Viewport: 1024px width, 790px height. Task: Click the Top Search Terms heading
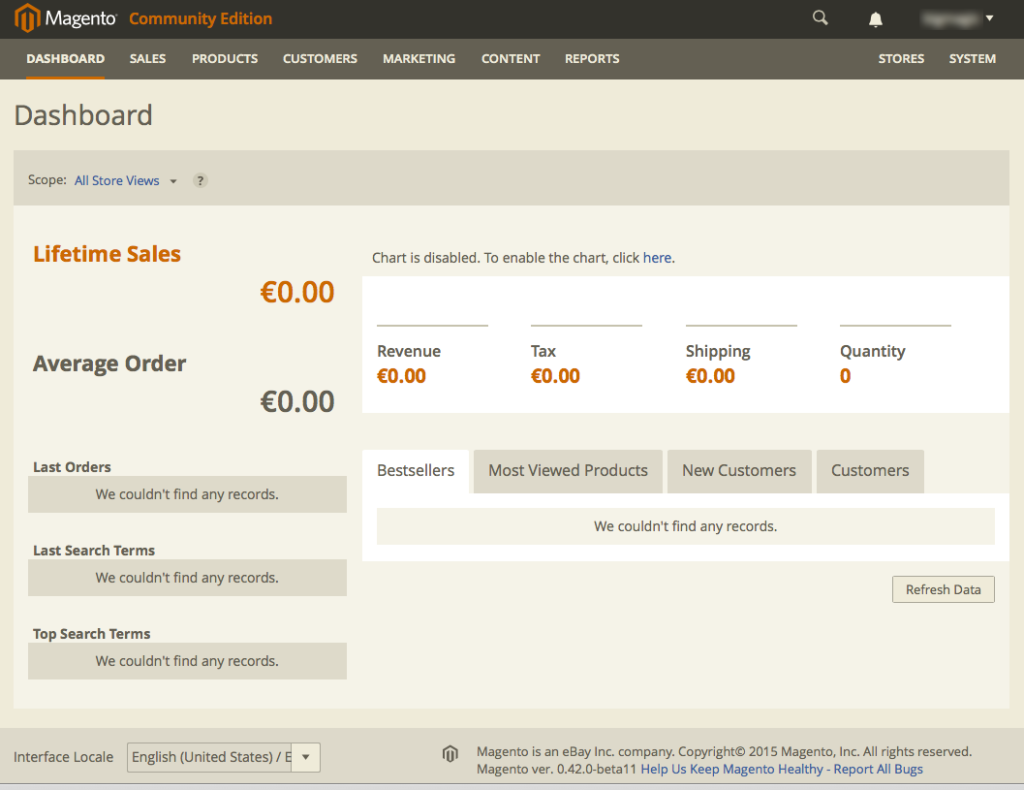point(91,634)
